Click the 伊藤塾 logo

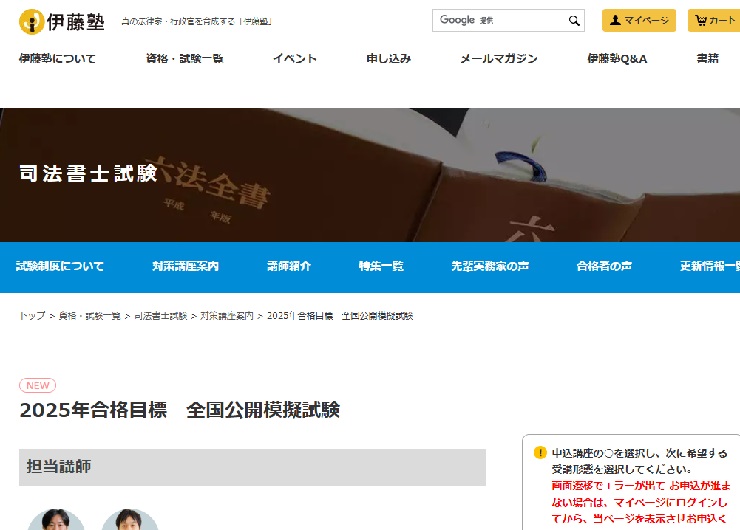tap(62, 22)
